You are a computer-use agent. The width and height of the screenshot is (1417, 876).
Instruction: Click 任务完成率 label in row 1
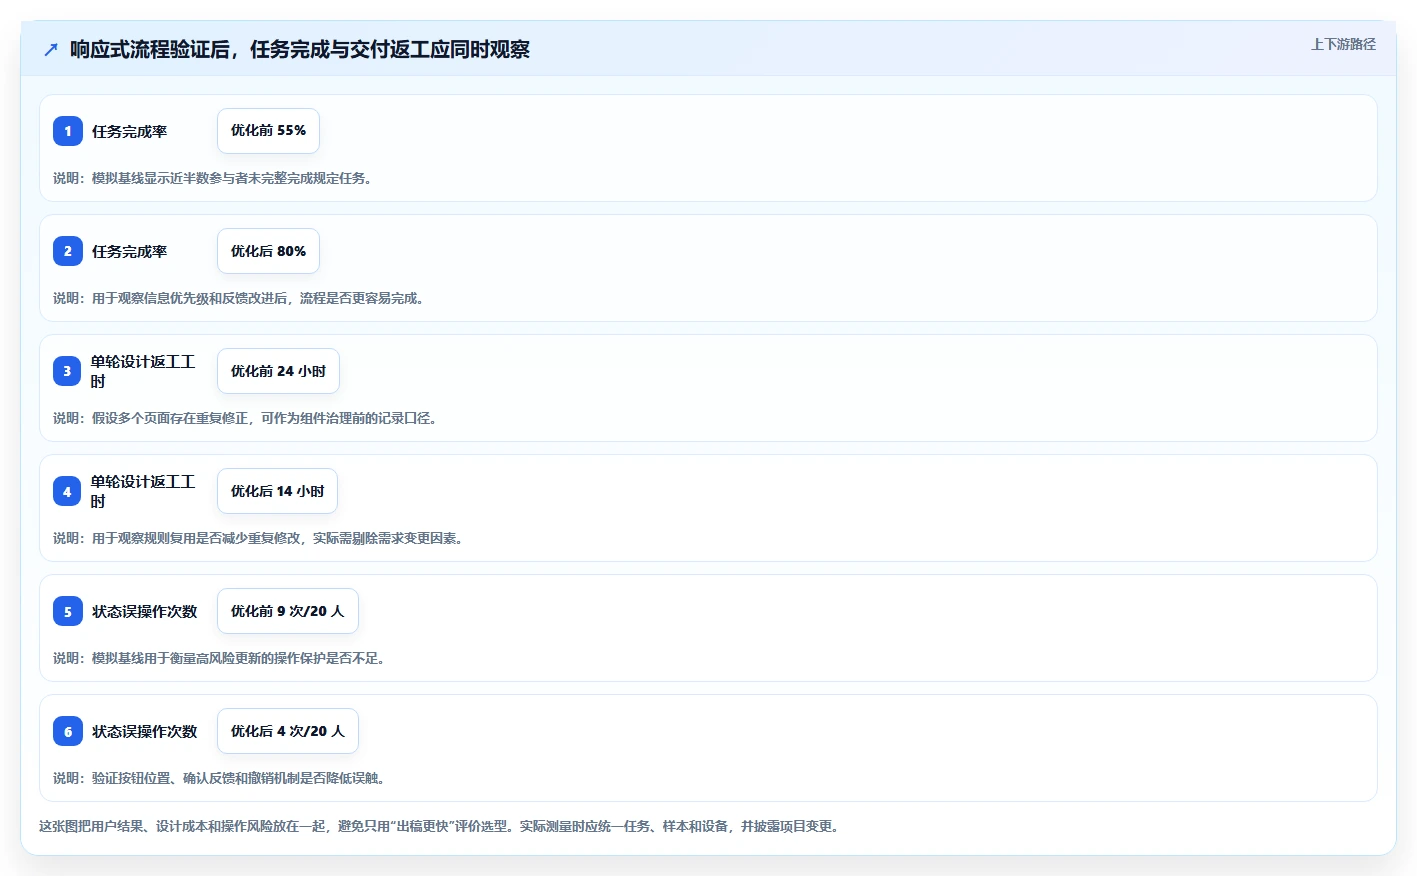pos(130,132)
